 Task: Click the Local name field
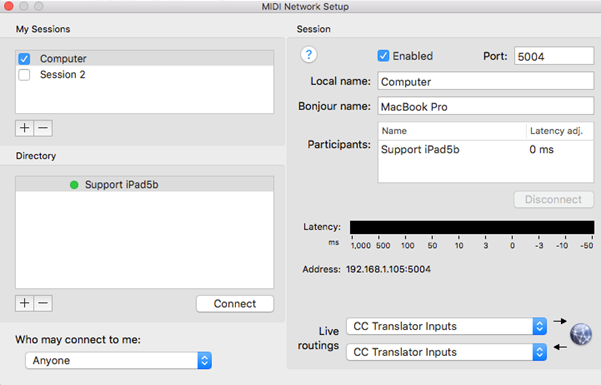pyautogui.click(x=486, y=82)
